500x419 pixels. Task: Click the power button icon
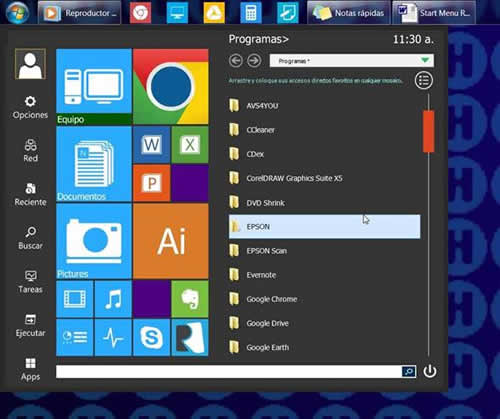point(430,371)
